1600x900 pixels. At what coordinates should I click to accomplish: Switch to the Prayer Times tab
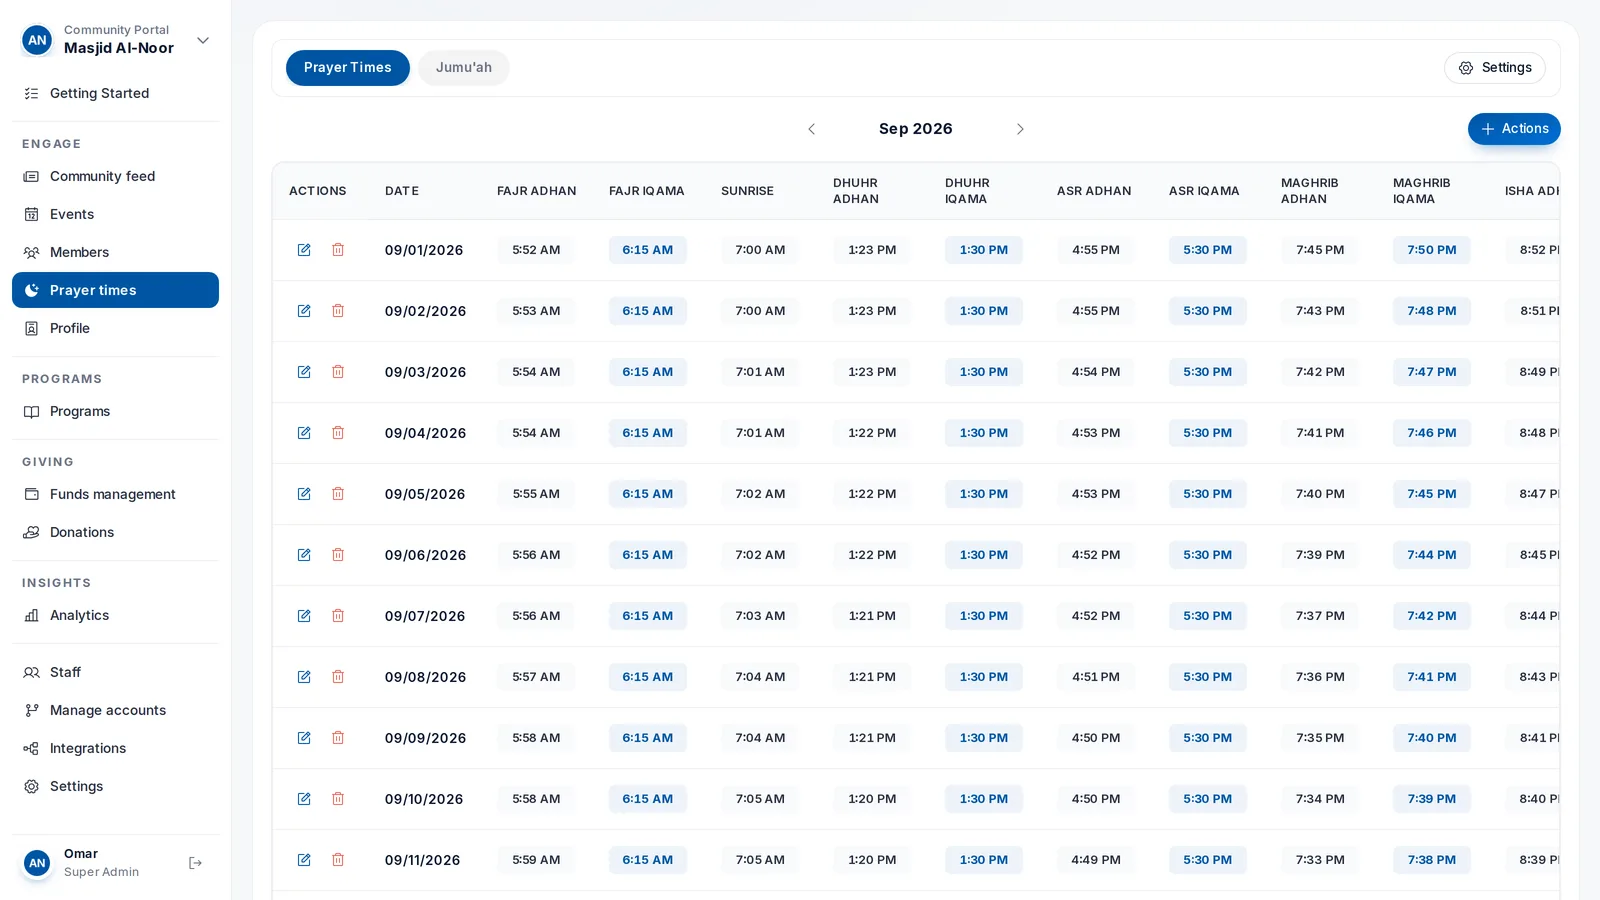[x=348, y=68]
